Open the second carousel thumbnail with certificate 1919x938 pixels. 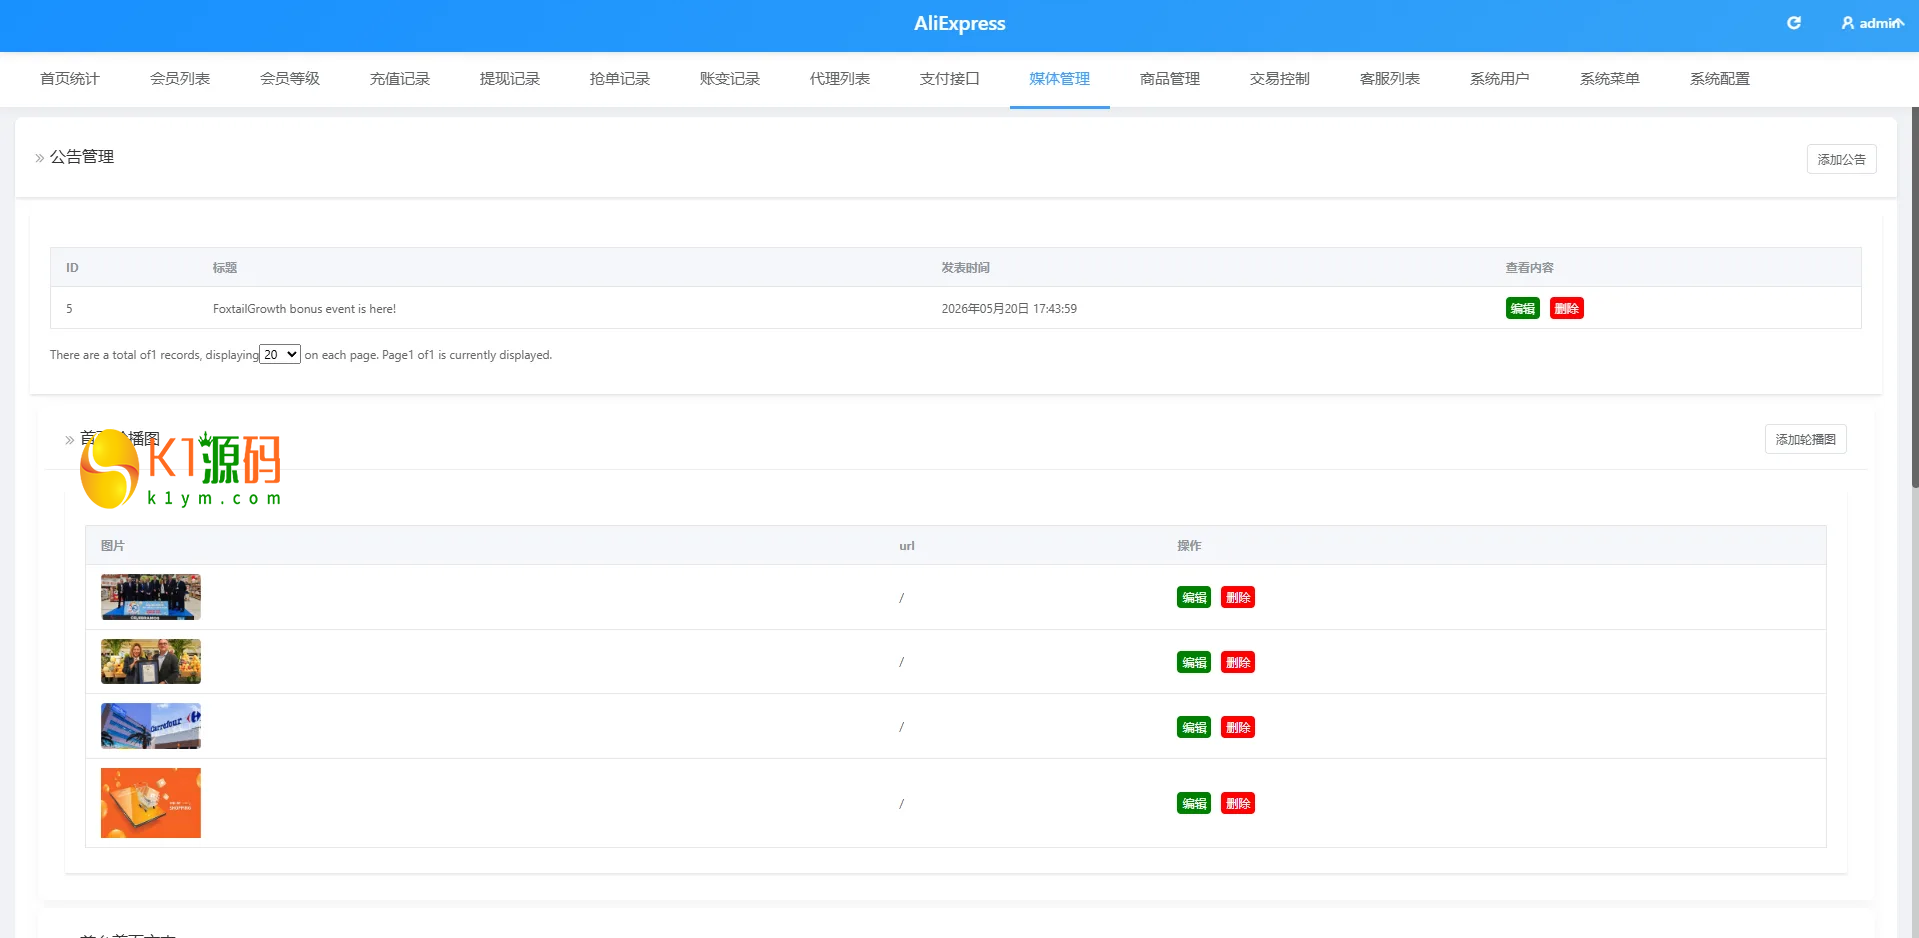151,661
